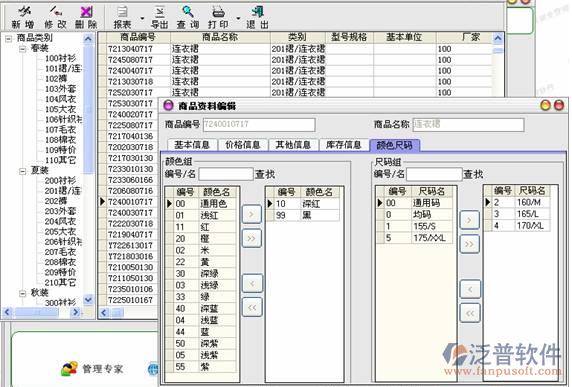Screen dimensions: 572x387
Task: Click the 查询 (search) magnifier icon
Action: click(x=188, y=12)
